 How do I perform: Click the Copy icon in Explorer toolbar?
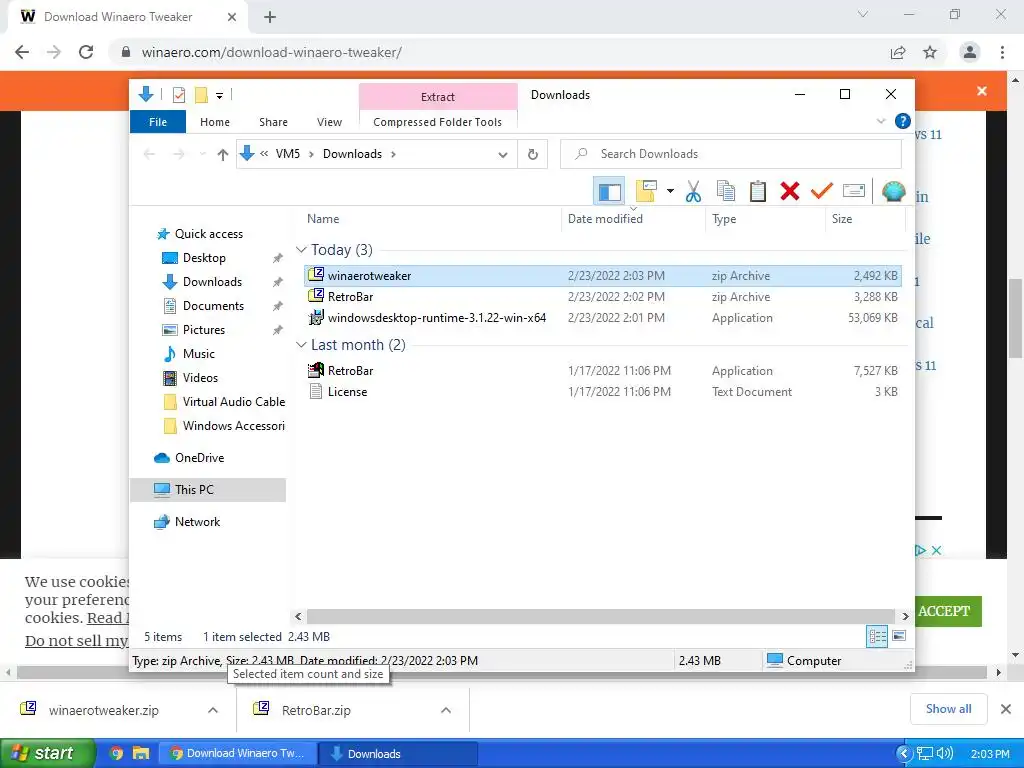click(726, 191)
